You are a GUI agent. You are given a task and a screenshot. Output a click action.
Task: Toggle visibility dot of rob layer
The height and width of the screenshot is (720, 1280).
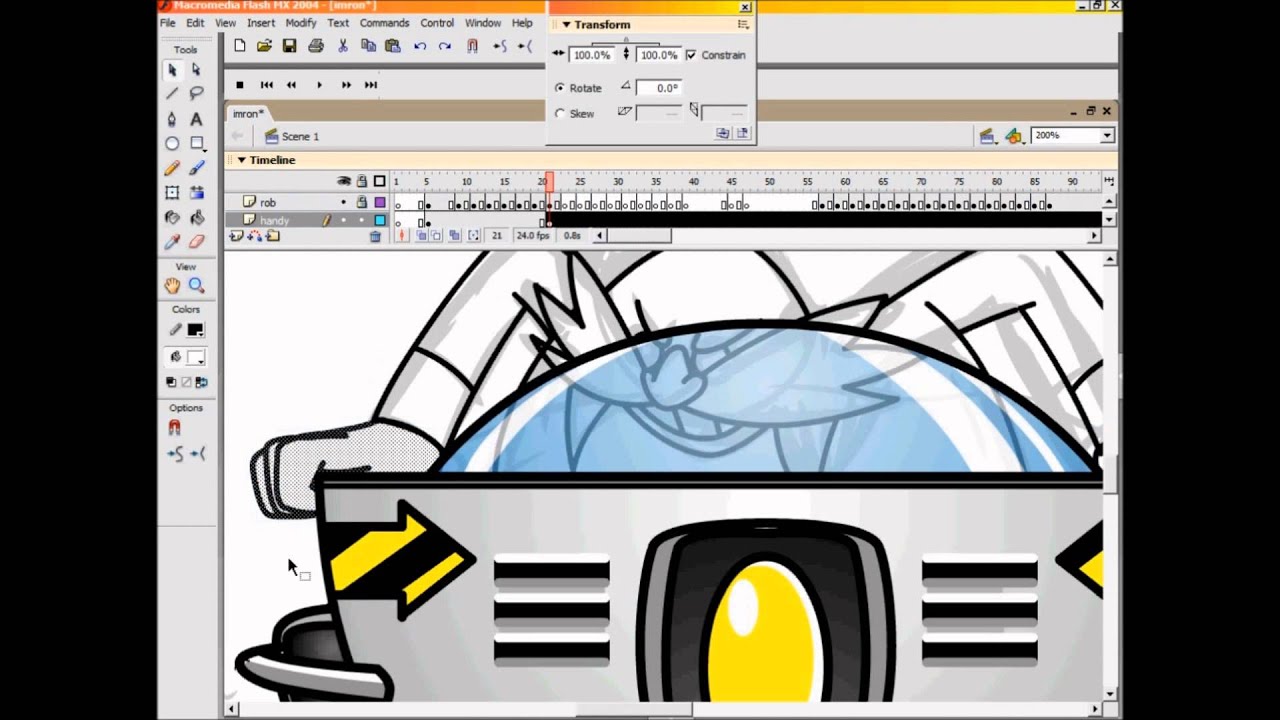click(x=343, y=203)
